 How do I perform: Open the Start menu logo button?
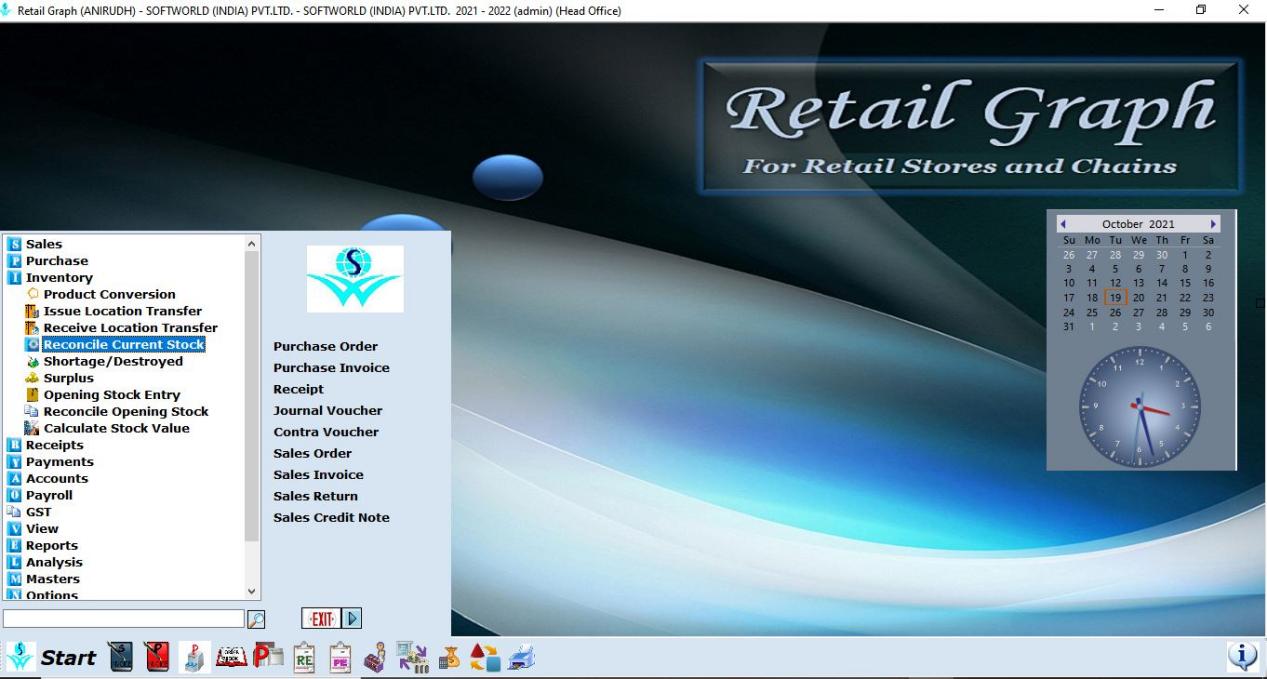pyautogui.click(x=20, y=657)
